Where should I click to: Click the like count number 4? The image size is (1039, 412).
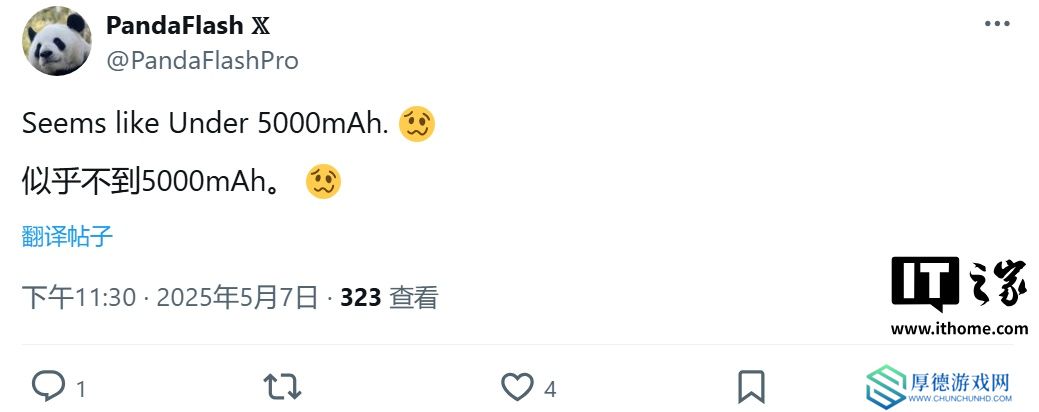tap(550, 389)
